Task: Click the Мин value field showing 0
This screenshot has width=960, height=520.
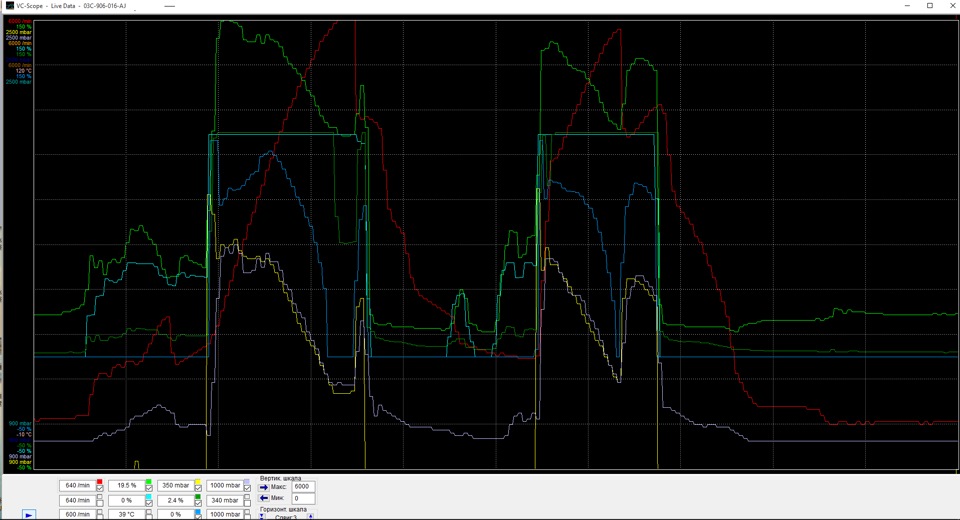Action: [304, 499]
